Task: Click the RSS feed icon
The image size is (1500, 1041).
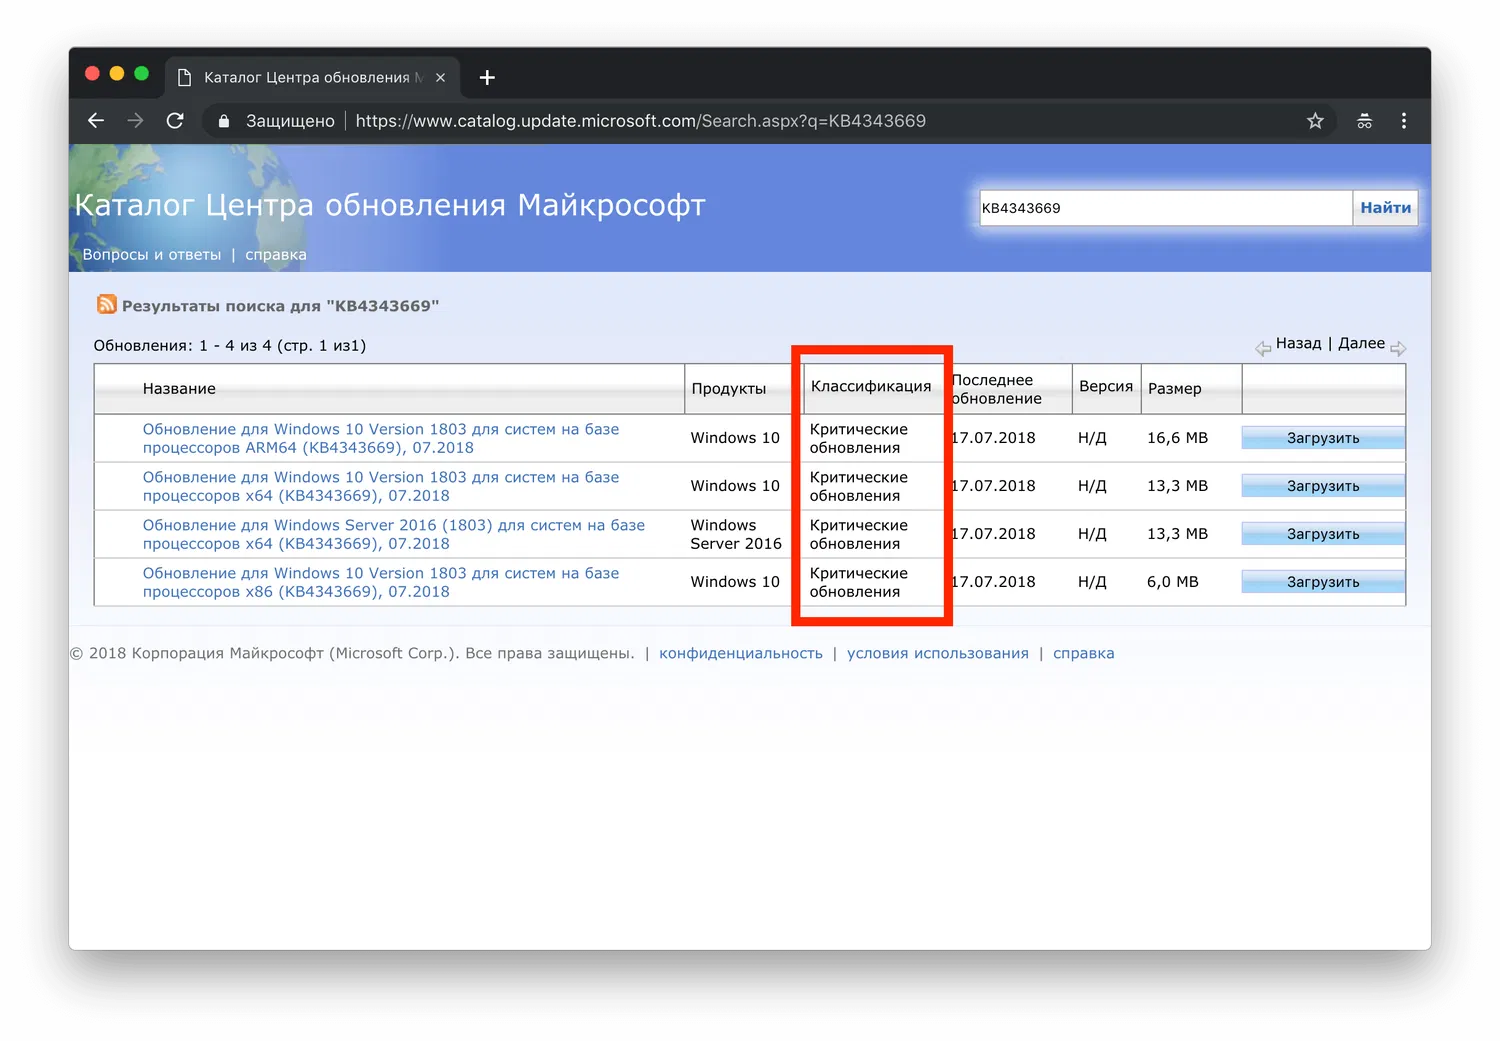Action: click(107, 304)
